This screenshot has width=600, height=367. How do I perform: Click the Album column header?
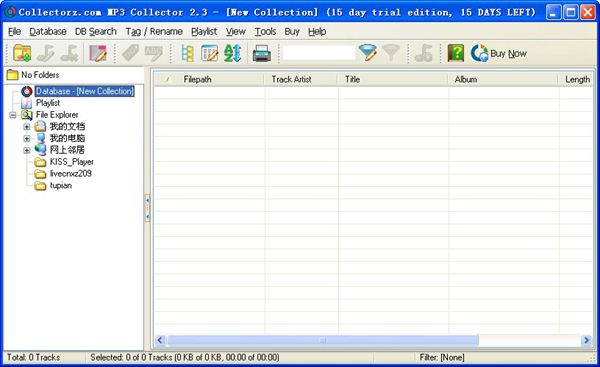(504, 79)
